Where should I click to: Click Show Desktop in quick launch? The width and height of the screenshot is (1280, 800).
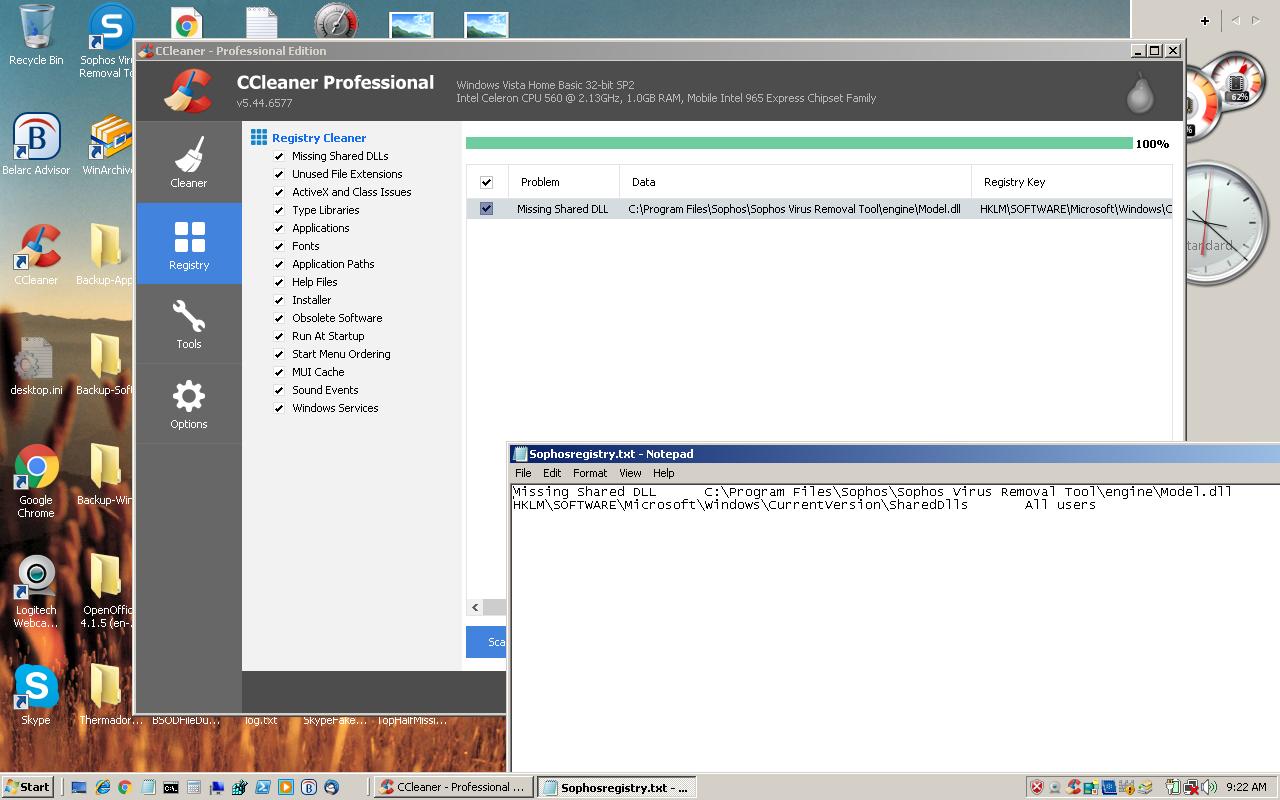(x=79, y=787)
